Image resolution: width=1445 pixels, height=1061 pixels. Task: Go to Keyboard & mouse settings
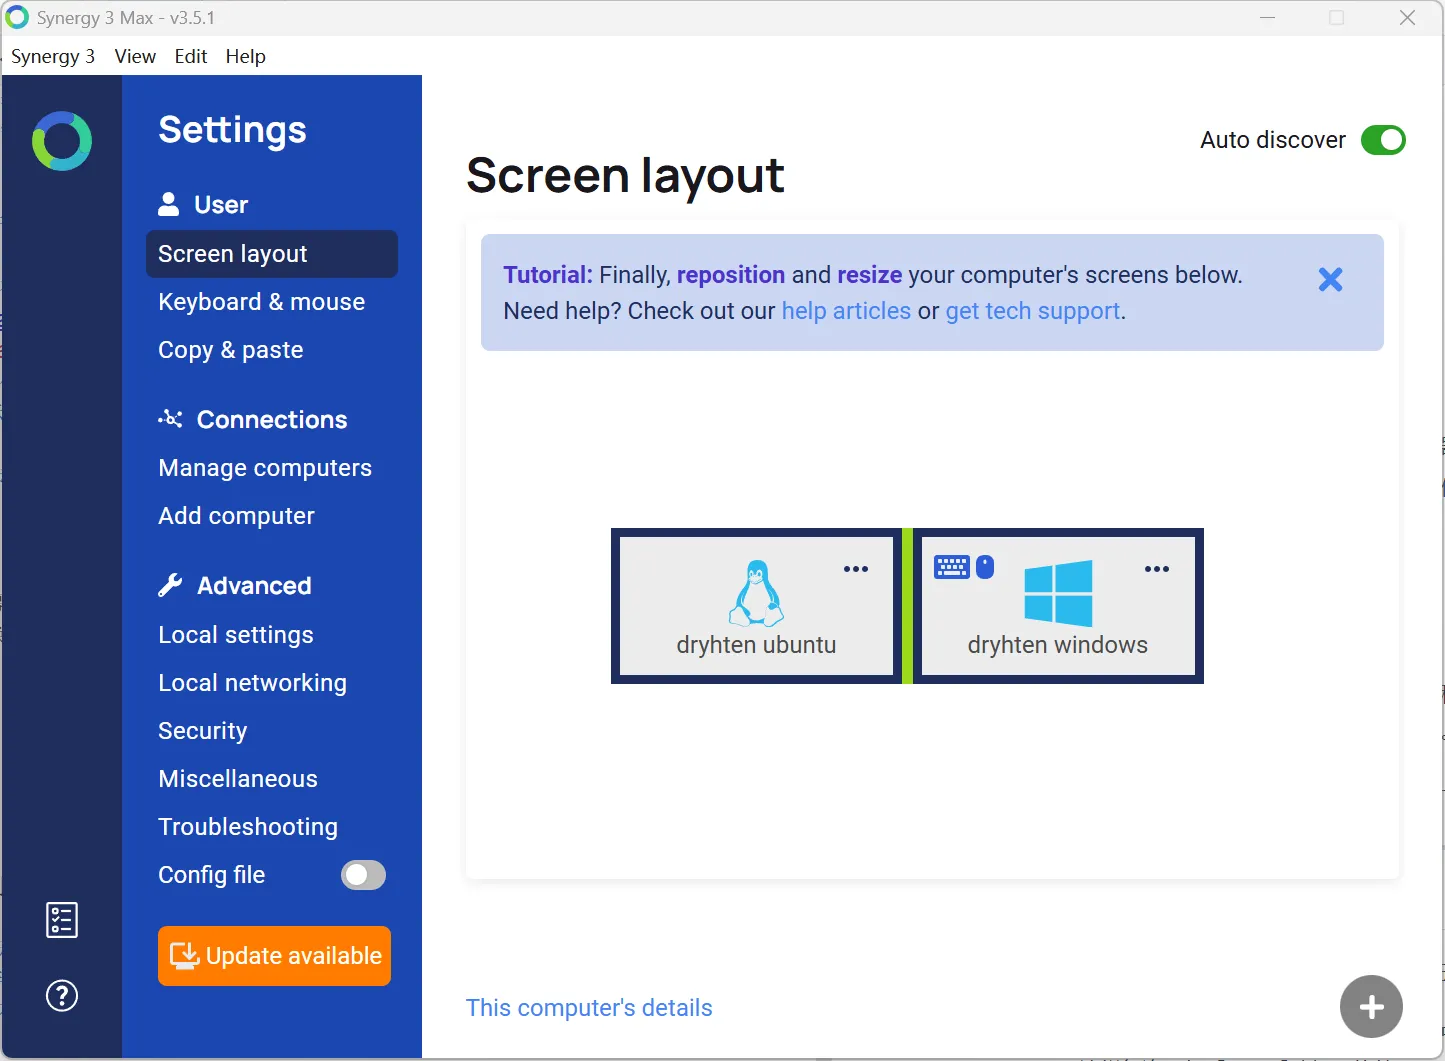point(261,302)
